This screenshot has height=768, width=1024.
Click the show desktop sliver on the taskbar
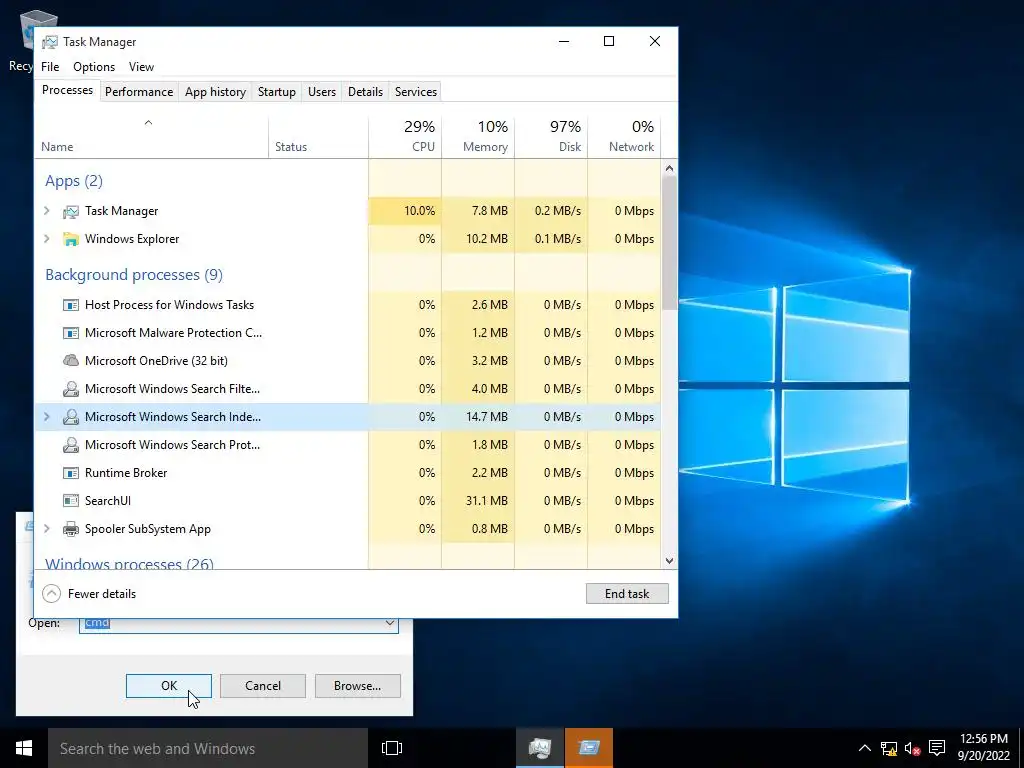point(1021,748)
